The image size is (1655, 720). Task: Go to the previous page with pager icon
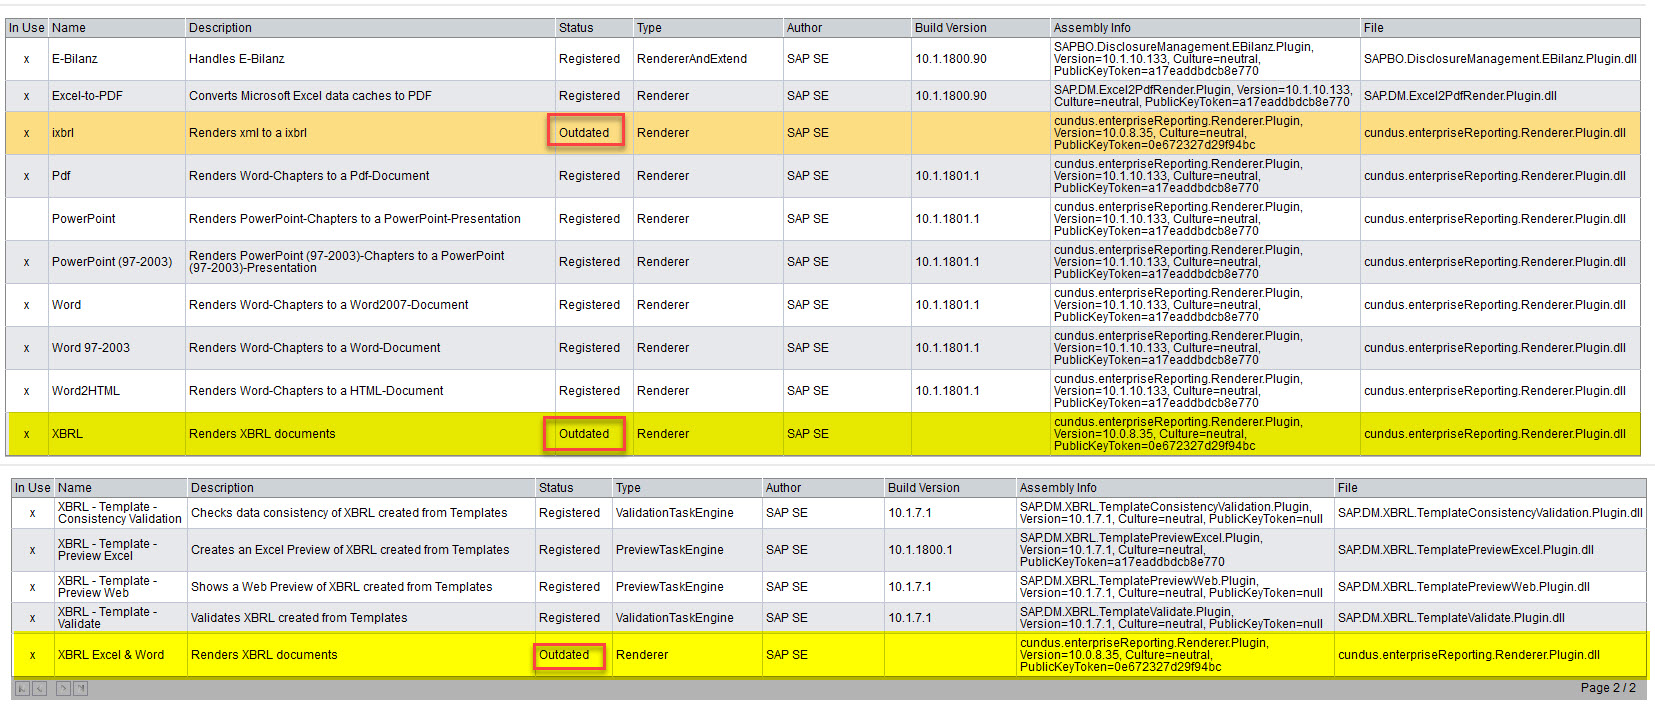click(x=39, y=688)
